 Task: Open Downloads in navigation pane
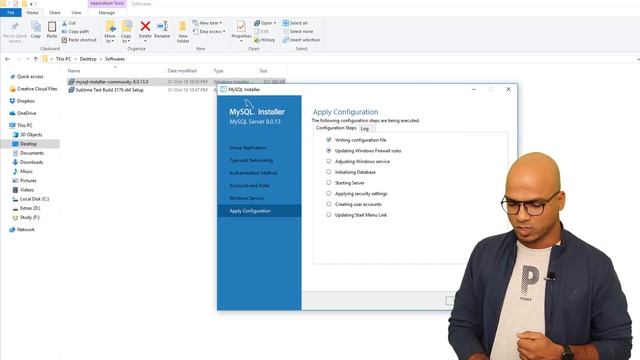tap(31, 162)
